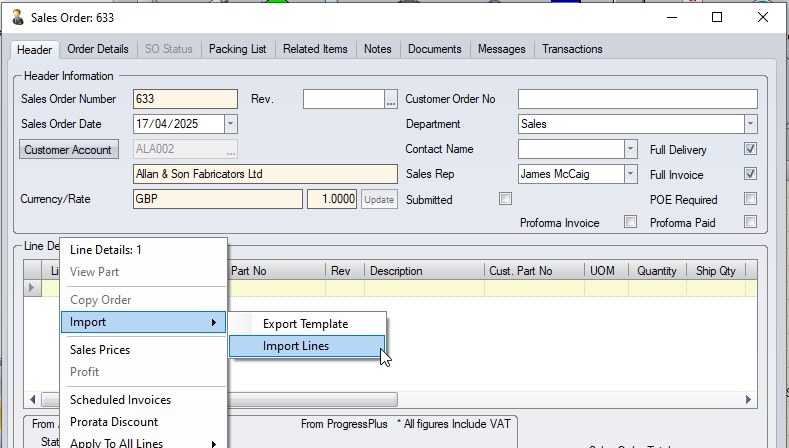
Task: Click the grid row selector arrow
Action: [x=33, y=288]
